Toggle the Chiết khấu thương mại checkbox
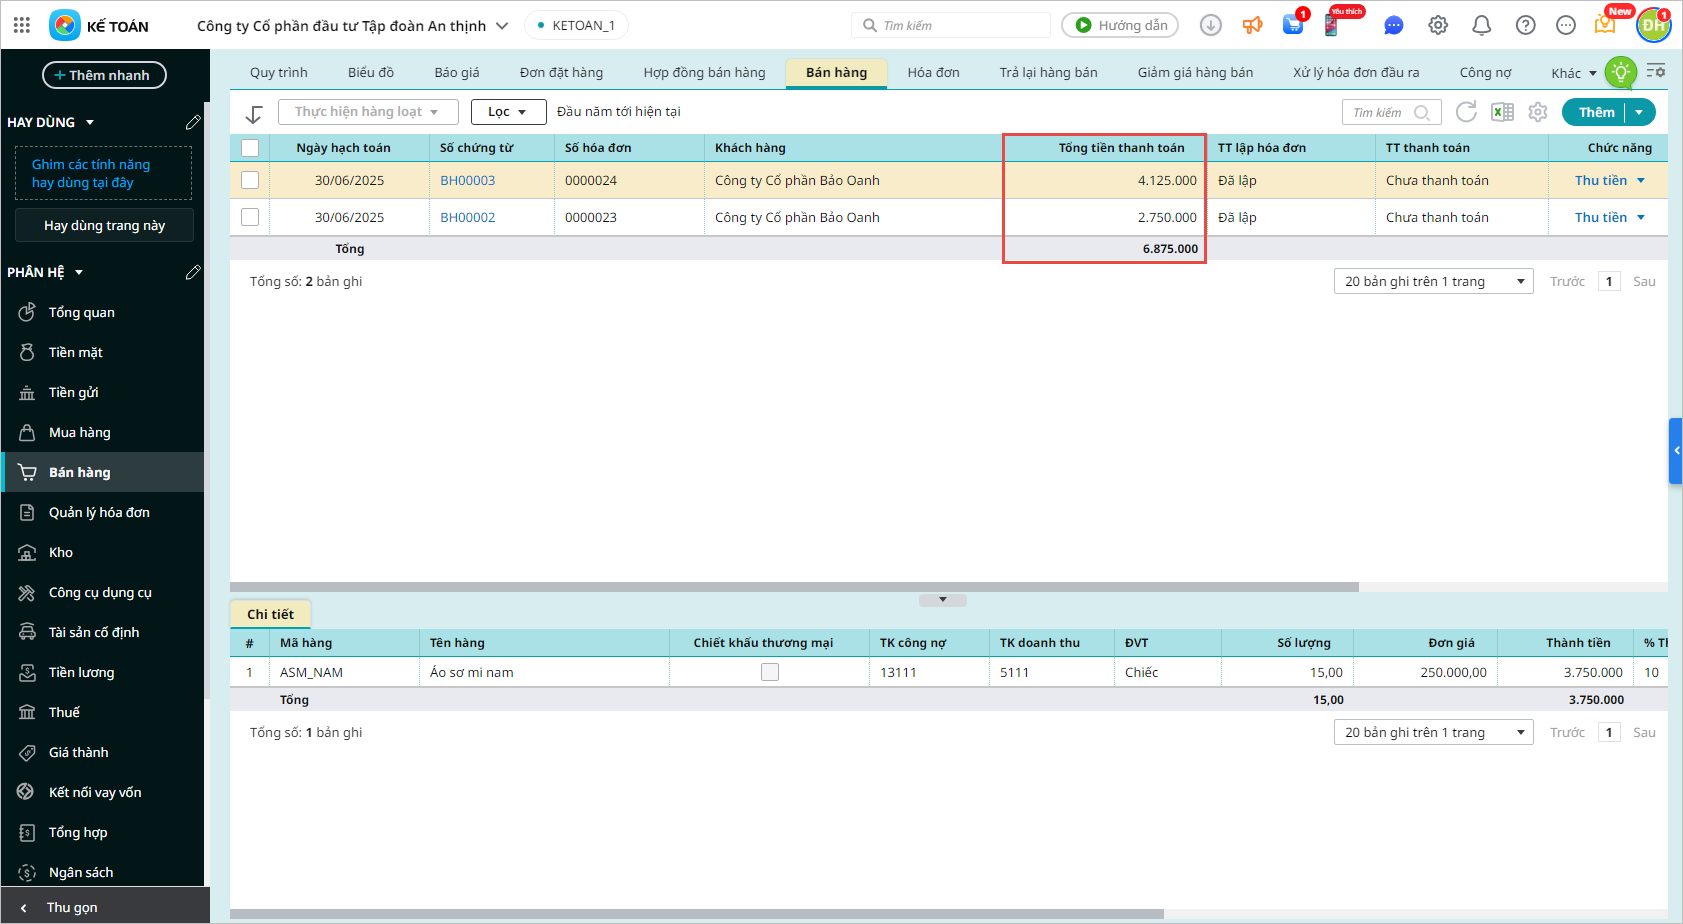Screen dimensions: 1683x924 coord(769,672)
